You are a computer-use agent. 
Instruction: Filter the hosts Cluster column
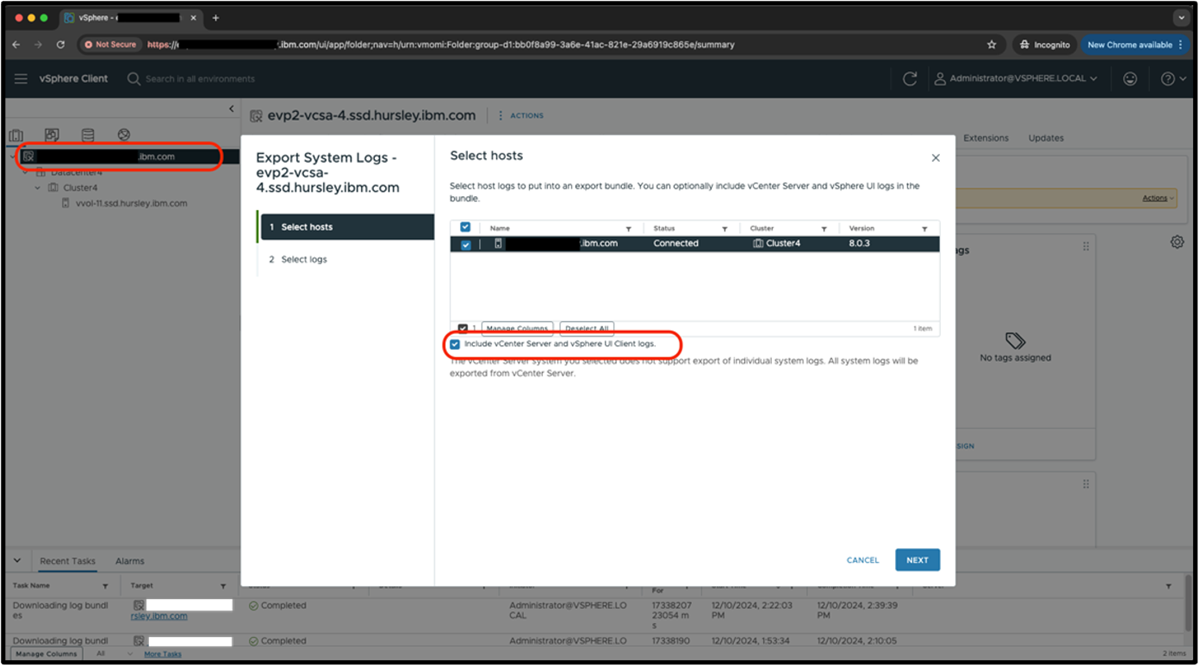[x=824, y=229]
